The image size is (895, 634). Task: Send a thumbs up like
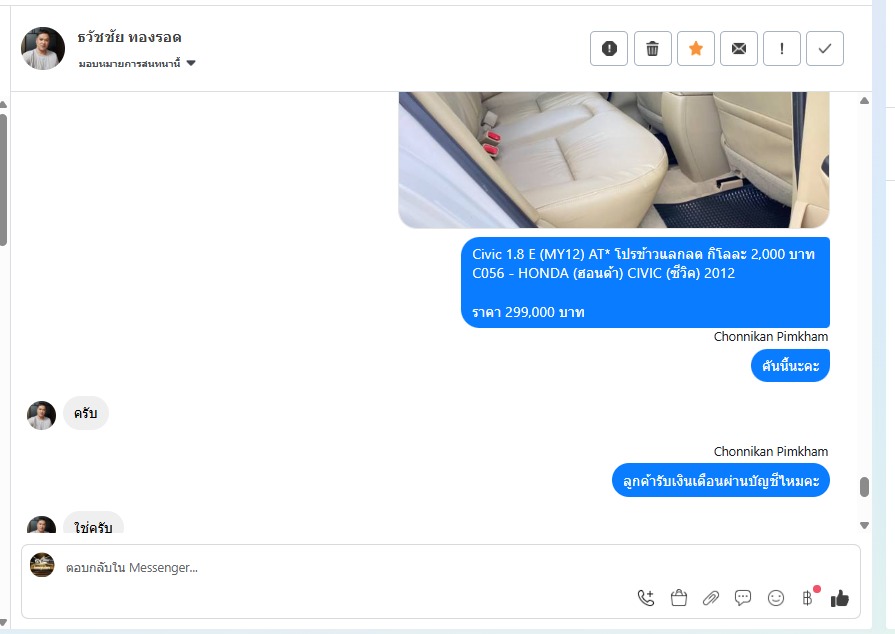(840, 598)
